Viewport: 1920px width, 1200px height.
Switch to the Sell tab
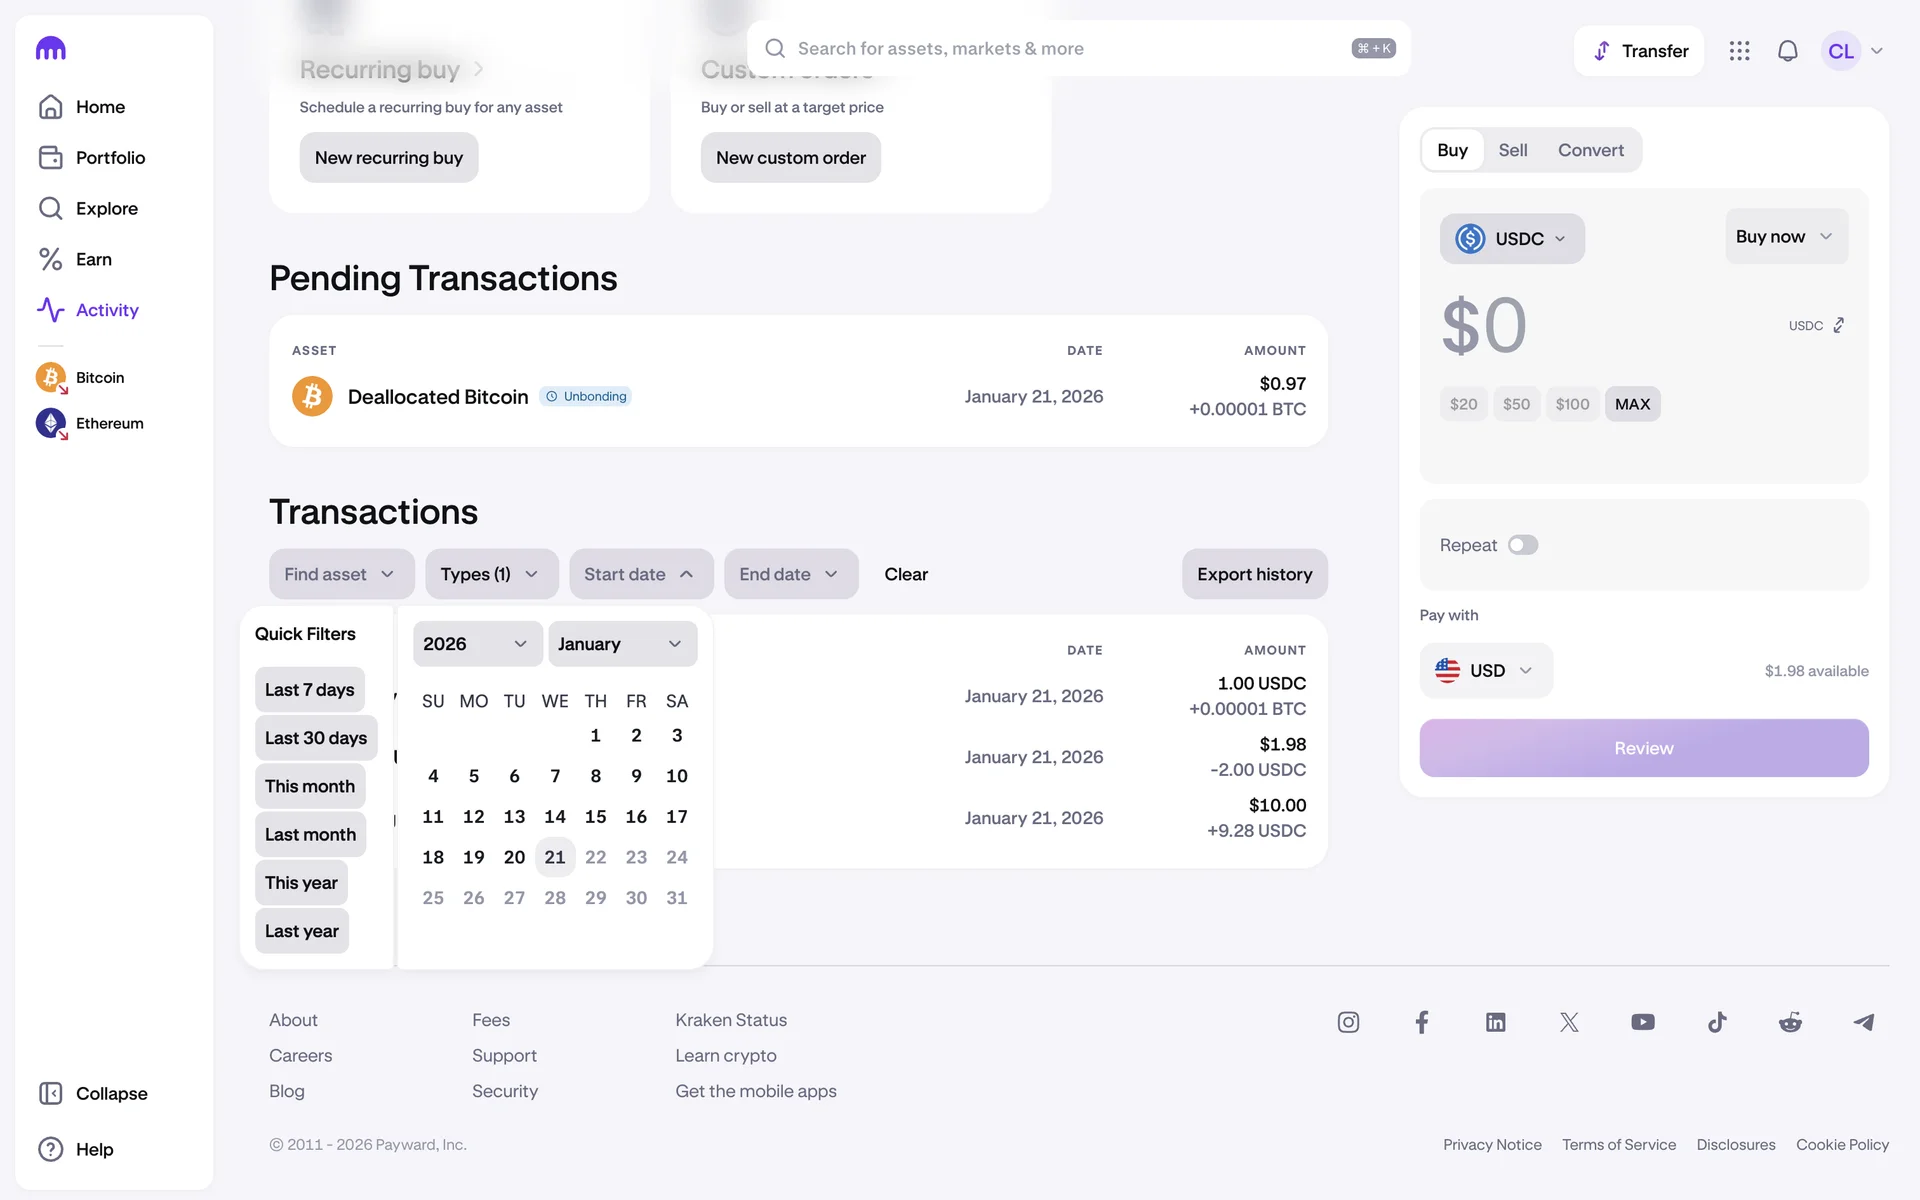pos(1512,150)
